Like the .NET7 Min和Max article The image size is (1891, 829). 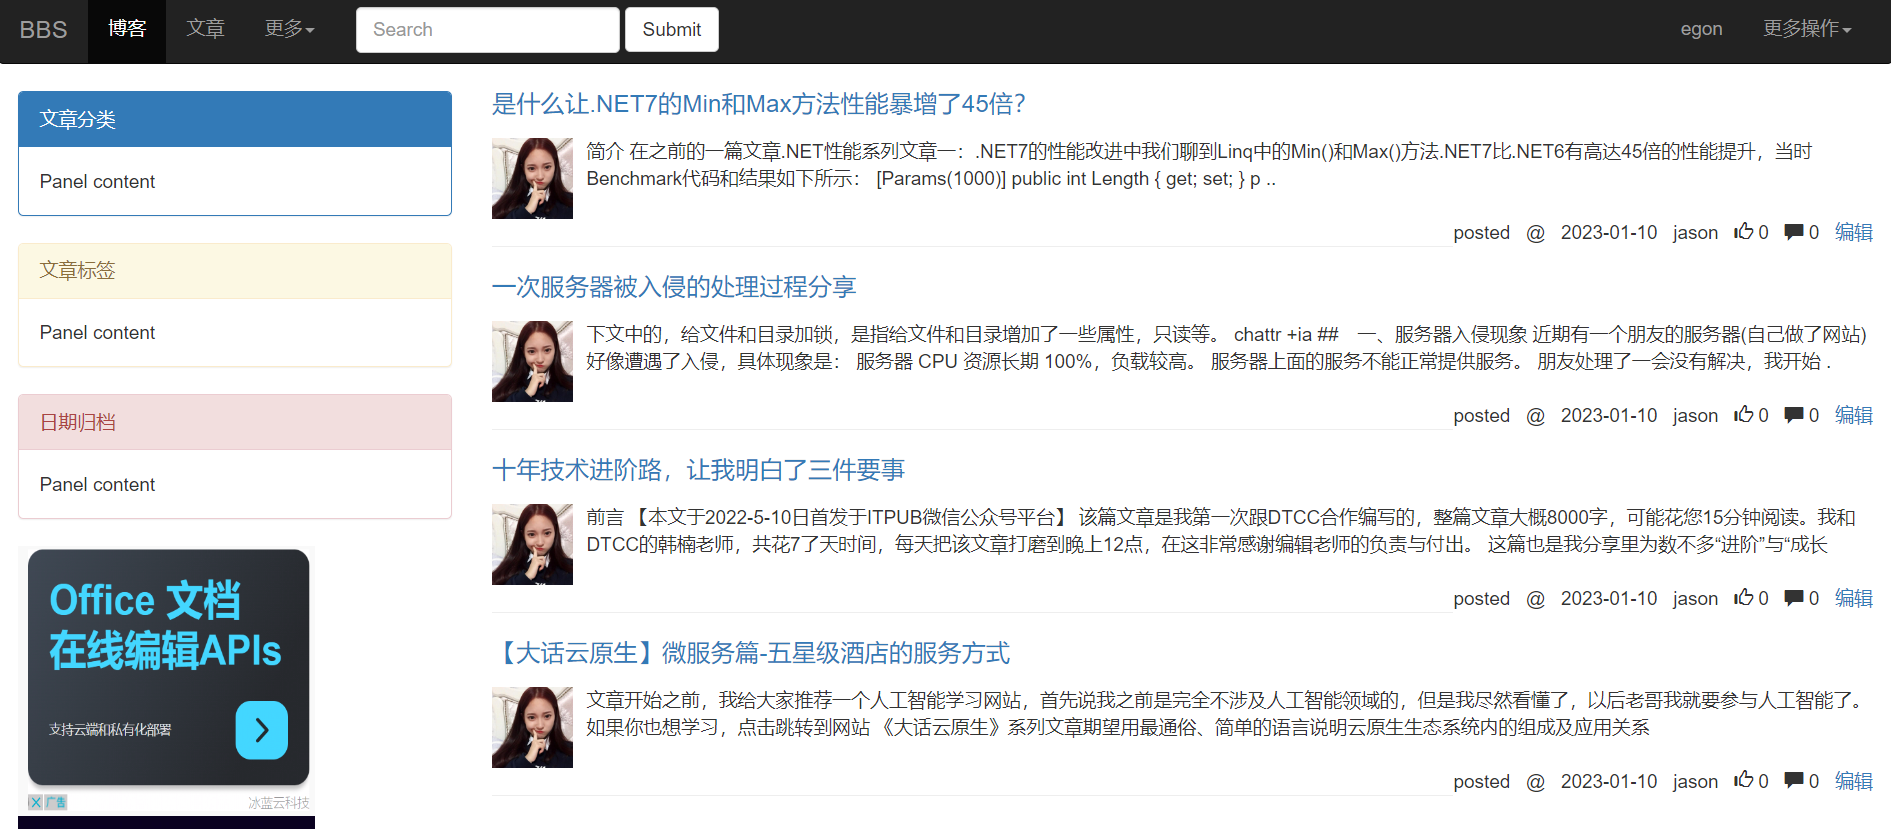coord(1743,231)
